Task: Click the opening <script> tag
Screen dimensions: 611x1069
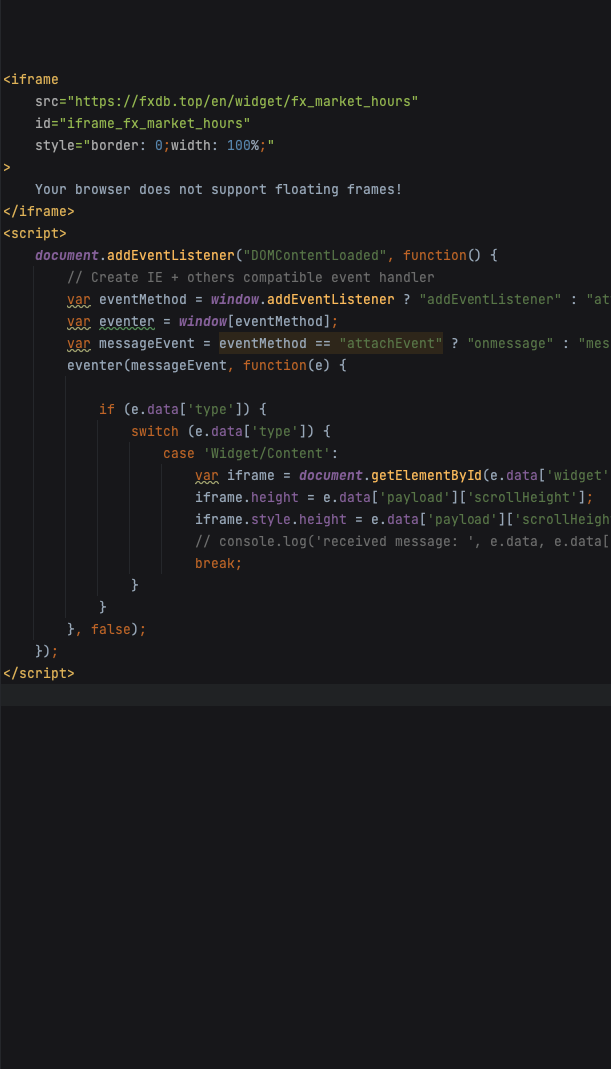Action: (x=35, y=233)
